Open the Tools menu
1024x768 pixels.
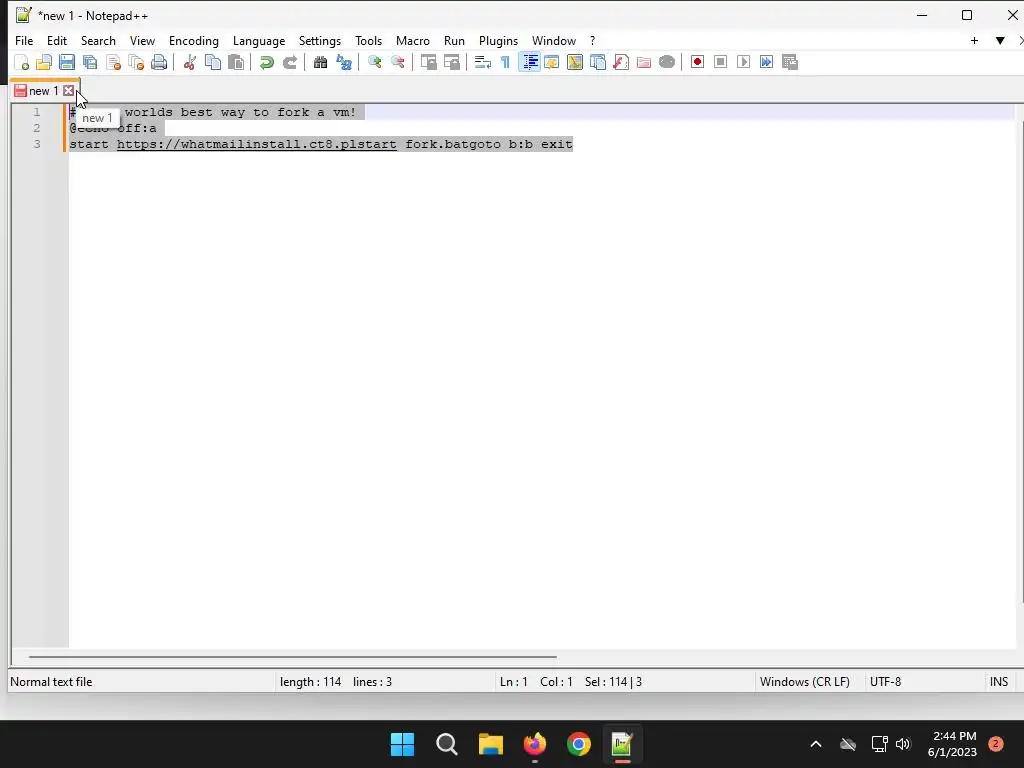click(368, 40)
